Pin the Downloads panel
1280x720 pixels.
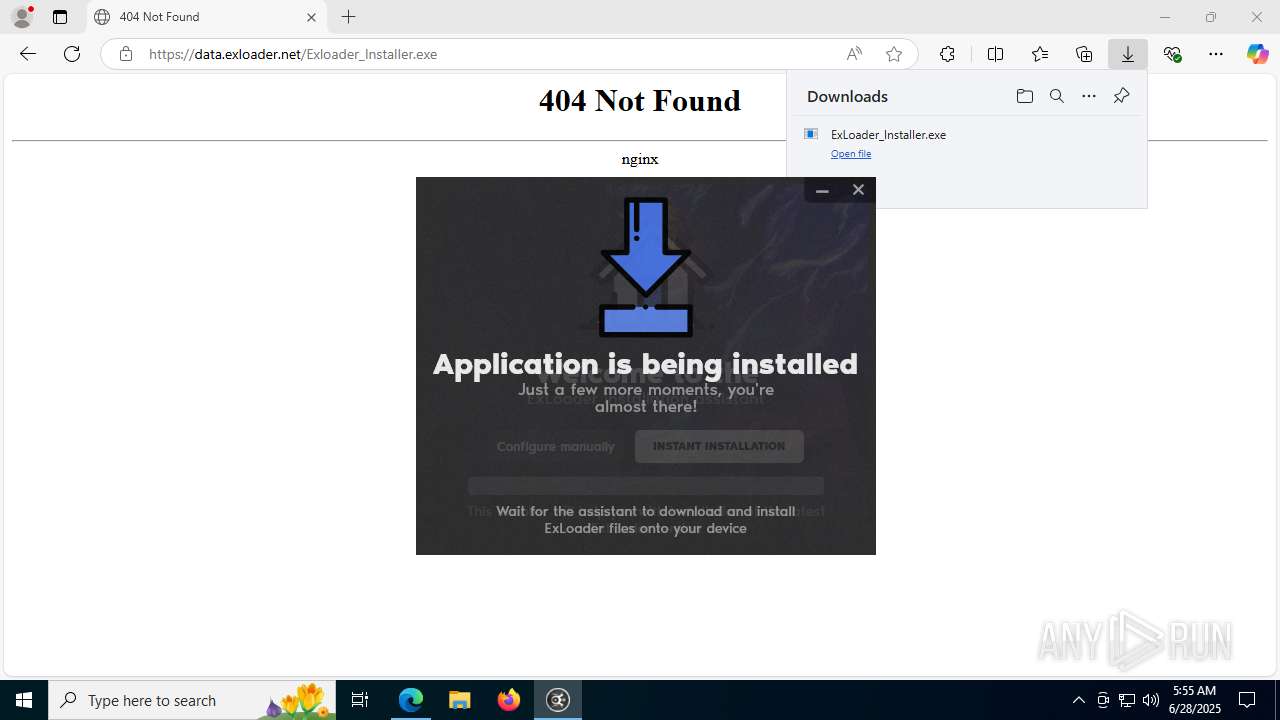click(x=1121, y=96)
